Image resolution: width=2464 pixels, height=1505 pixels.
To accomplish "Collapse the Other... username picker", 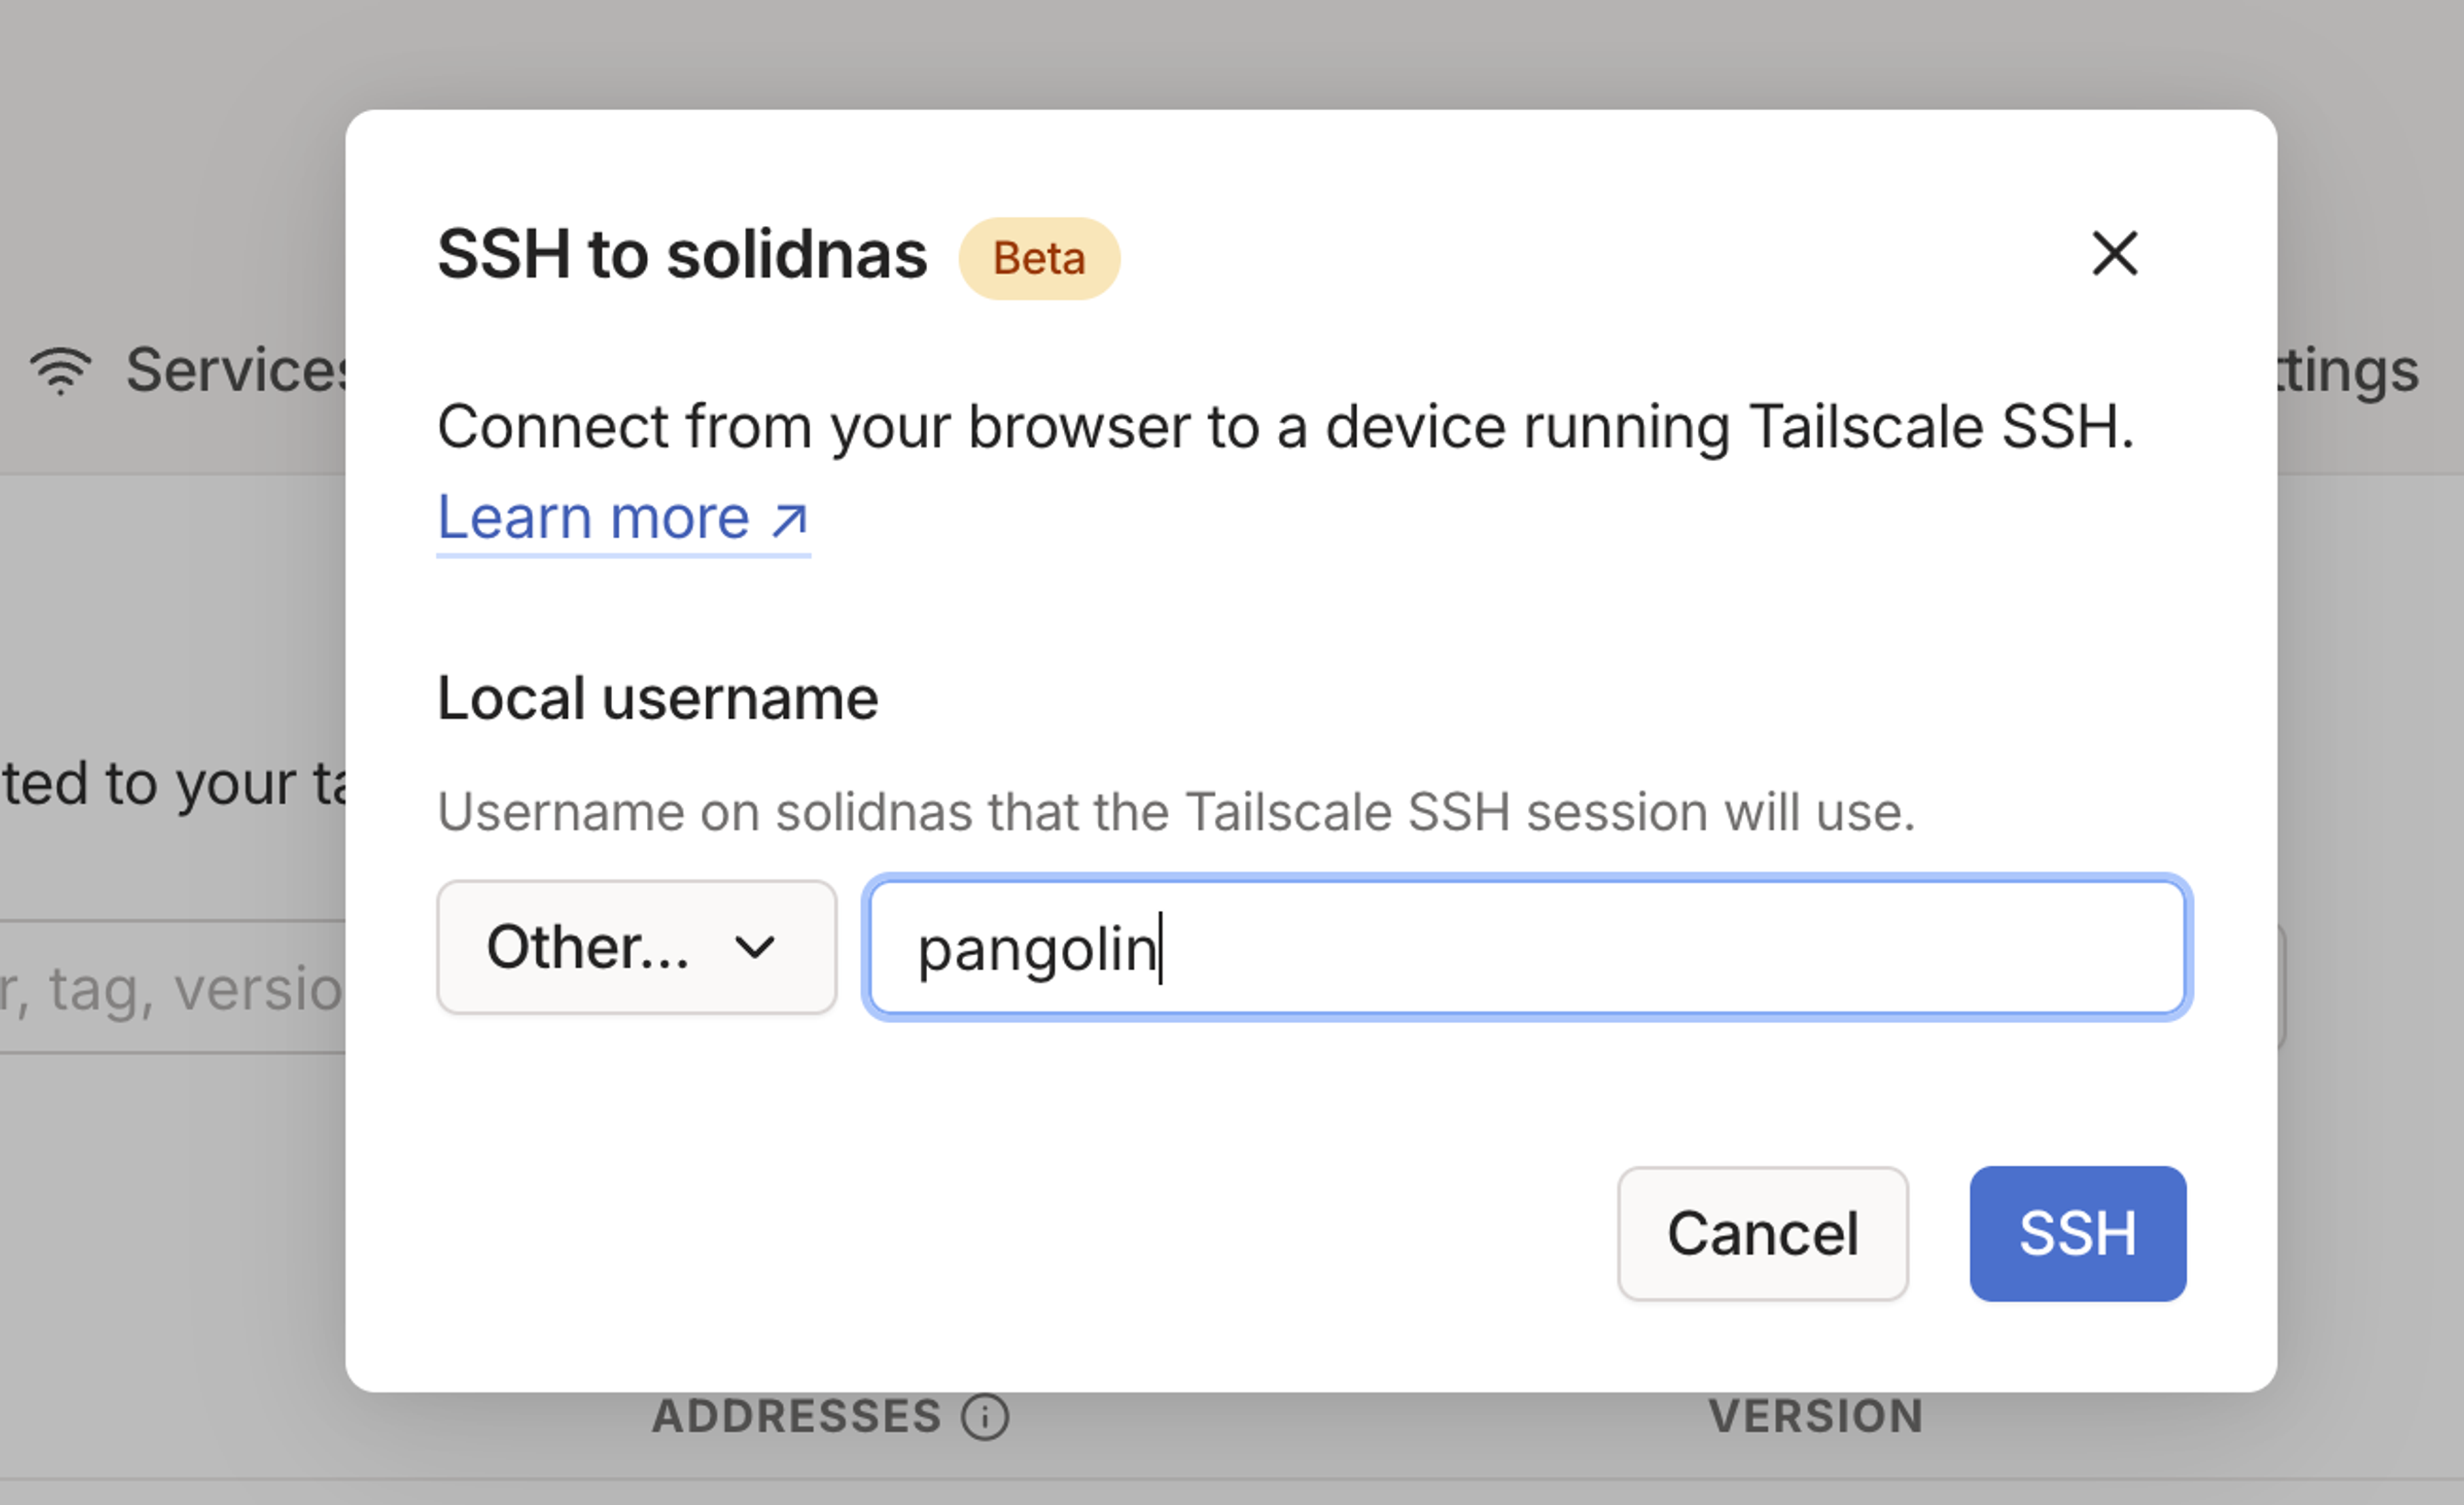I will (636, 947).
